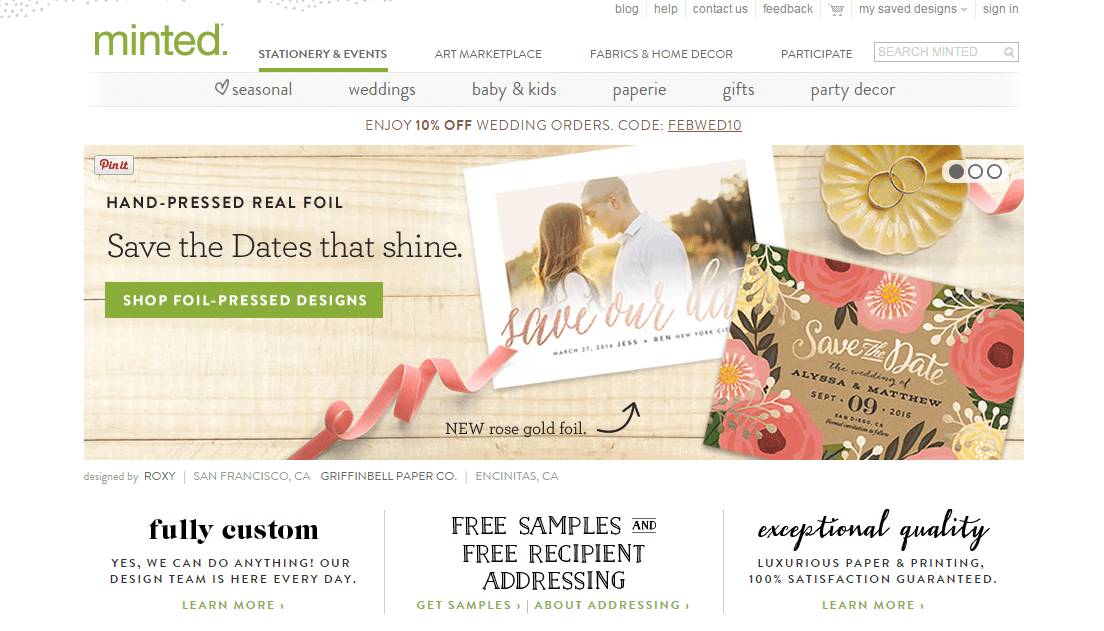Select the third carousel slide dot
Screen dimensions: 1104x631
tap(994, 171)
